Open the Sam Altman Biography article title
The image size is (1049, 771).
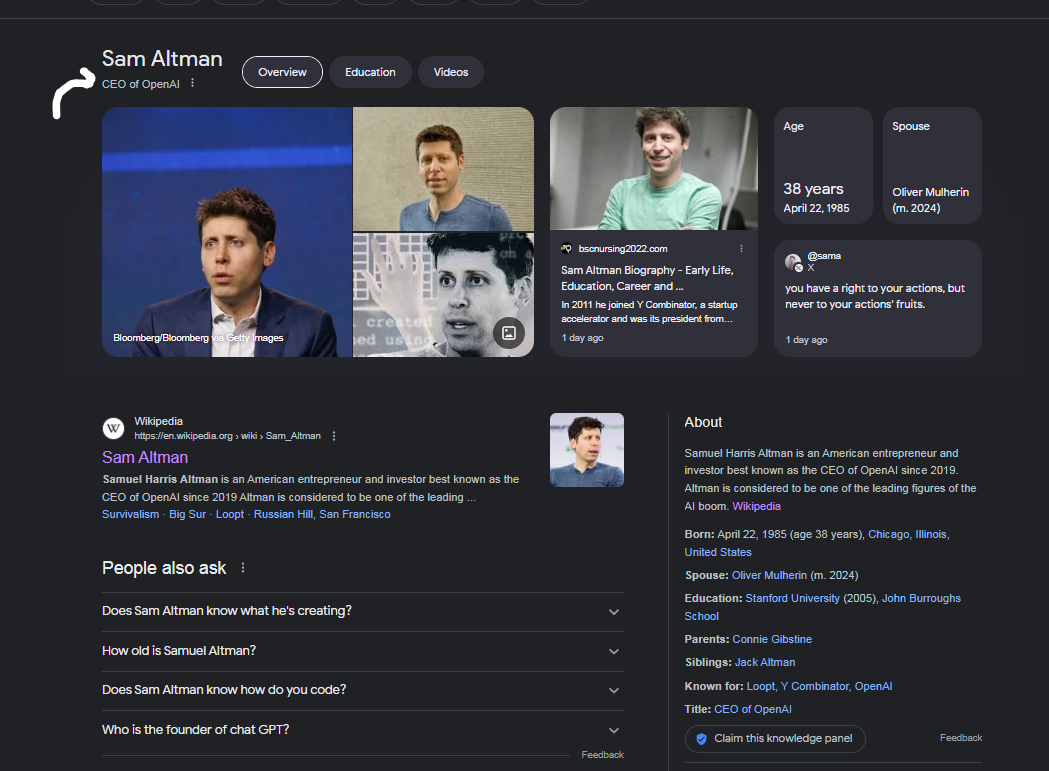tap(647, 278)
